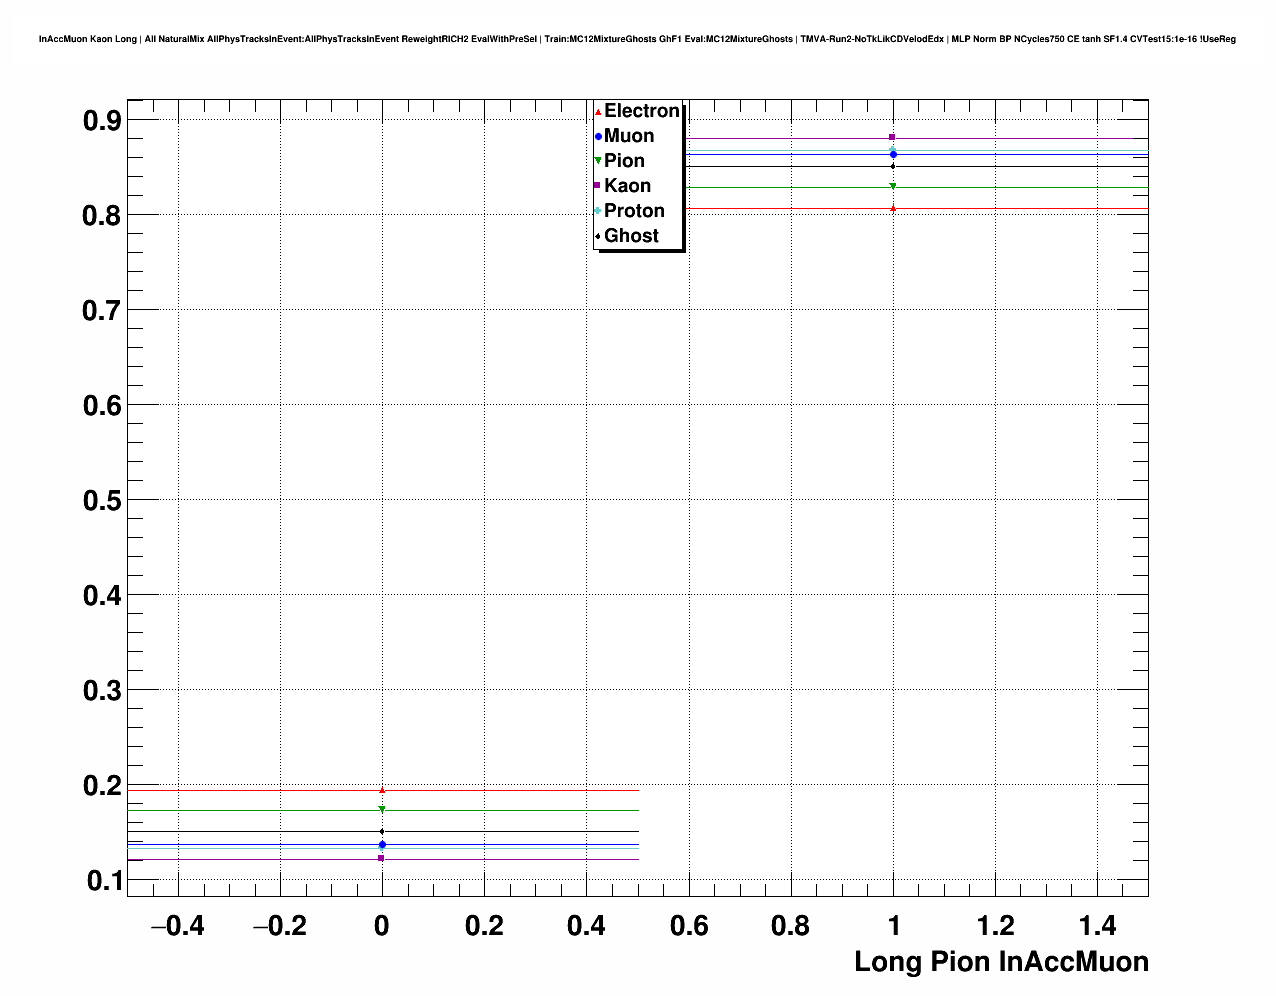Click the 0.3 y-axis tick label
Image resolution: width=1276 pixels, height=996 pixels.
coord(102,690)
